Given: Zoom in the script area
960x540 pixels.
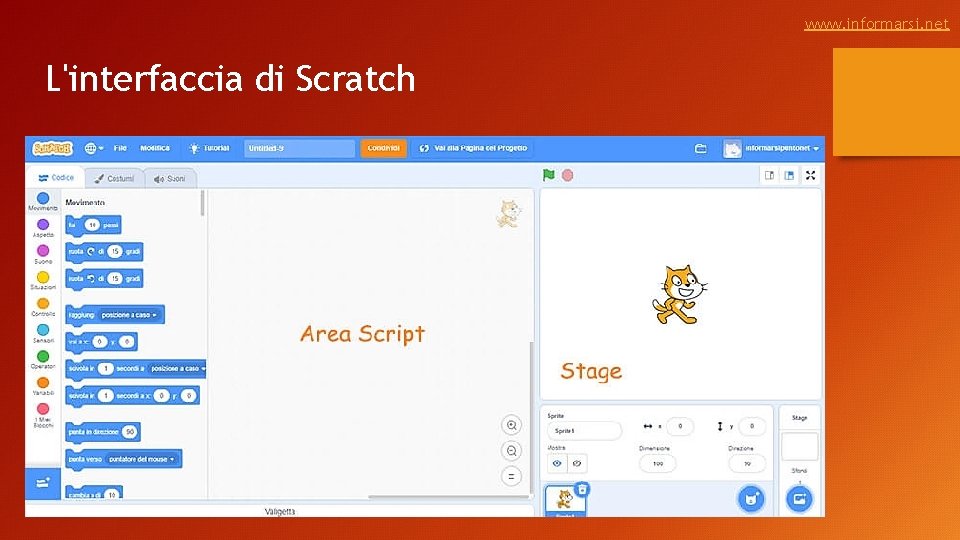Looking at the screenshot, I should tap(511, 425).
